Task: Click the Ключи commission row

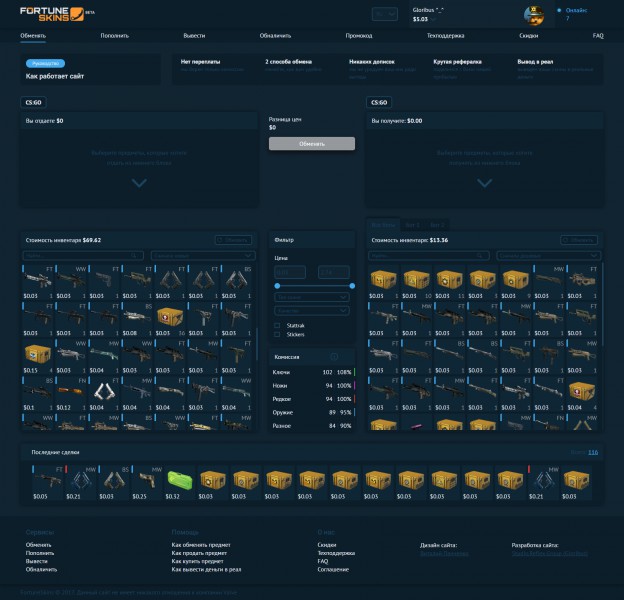Action: [314, 372]
